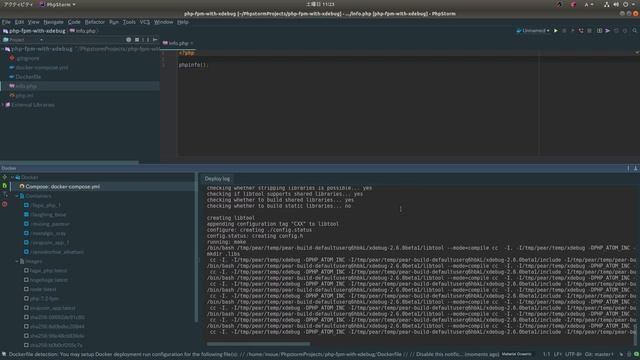Open the Unnamed run configuration dropdown
The width and height of the screenshot is (640, 360).
click(x=533, y=31)
